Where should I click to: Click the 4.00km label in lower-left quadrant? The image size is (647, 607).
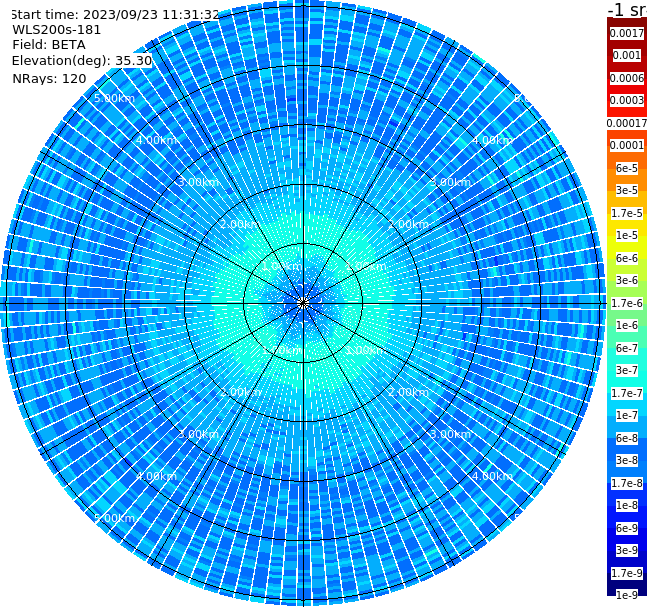click(156, 476)
